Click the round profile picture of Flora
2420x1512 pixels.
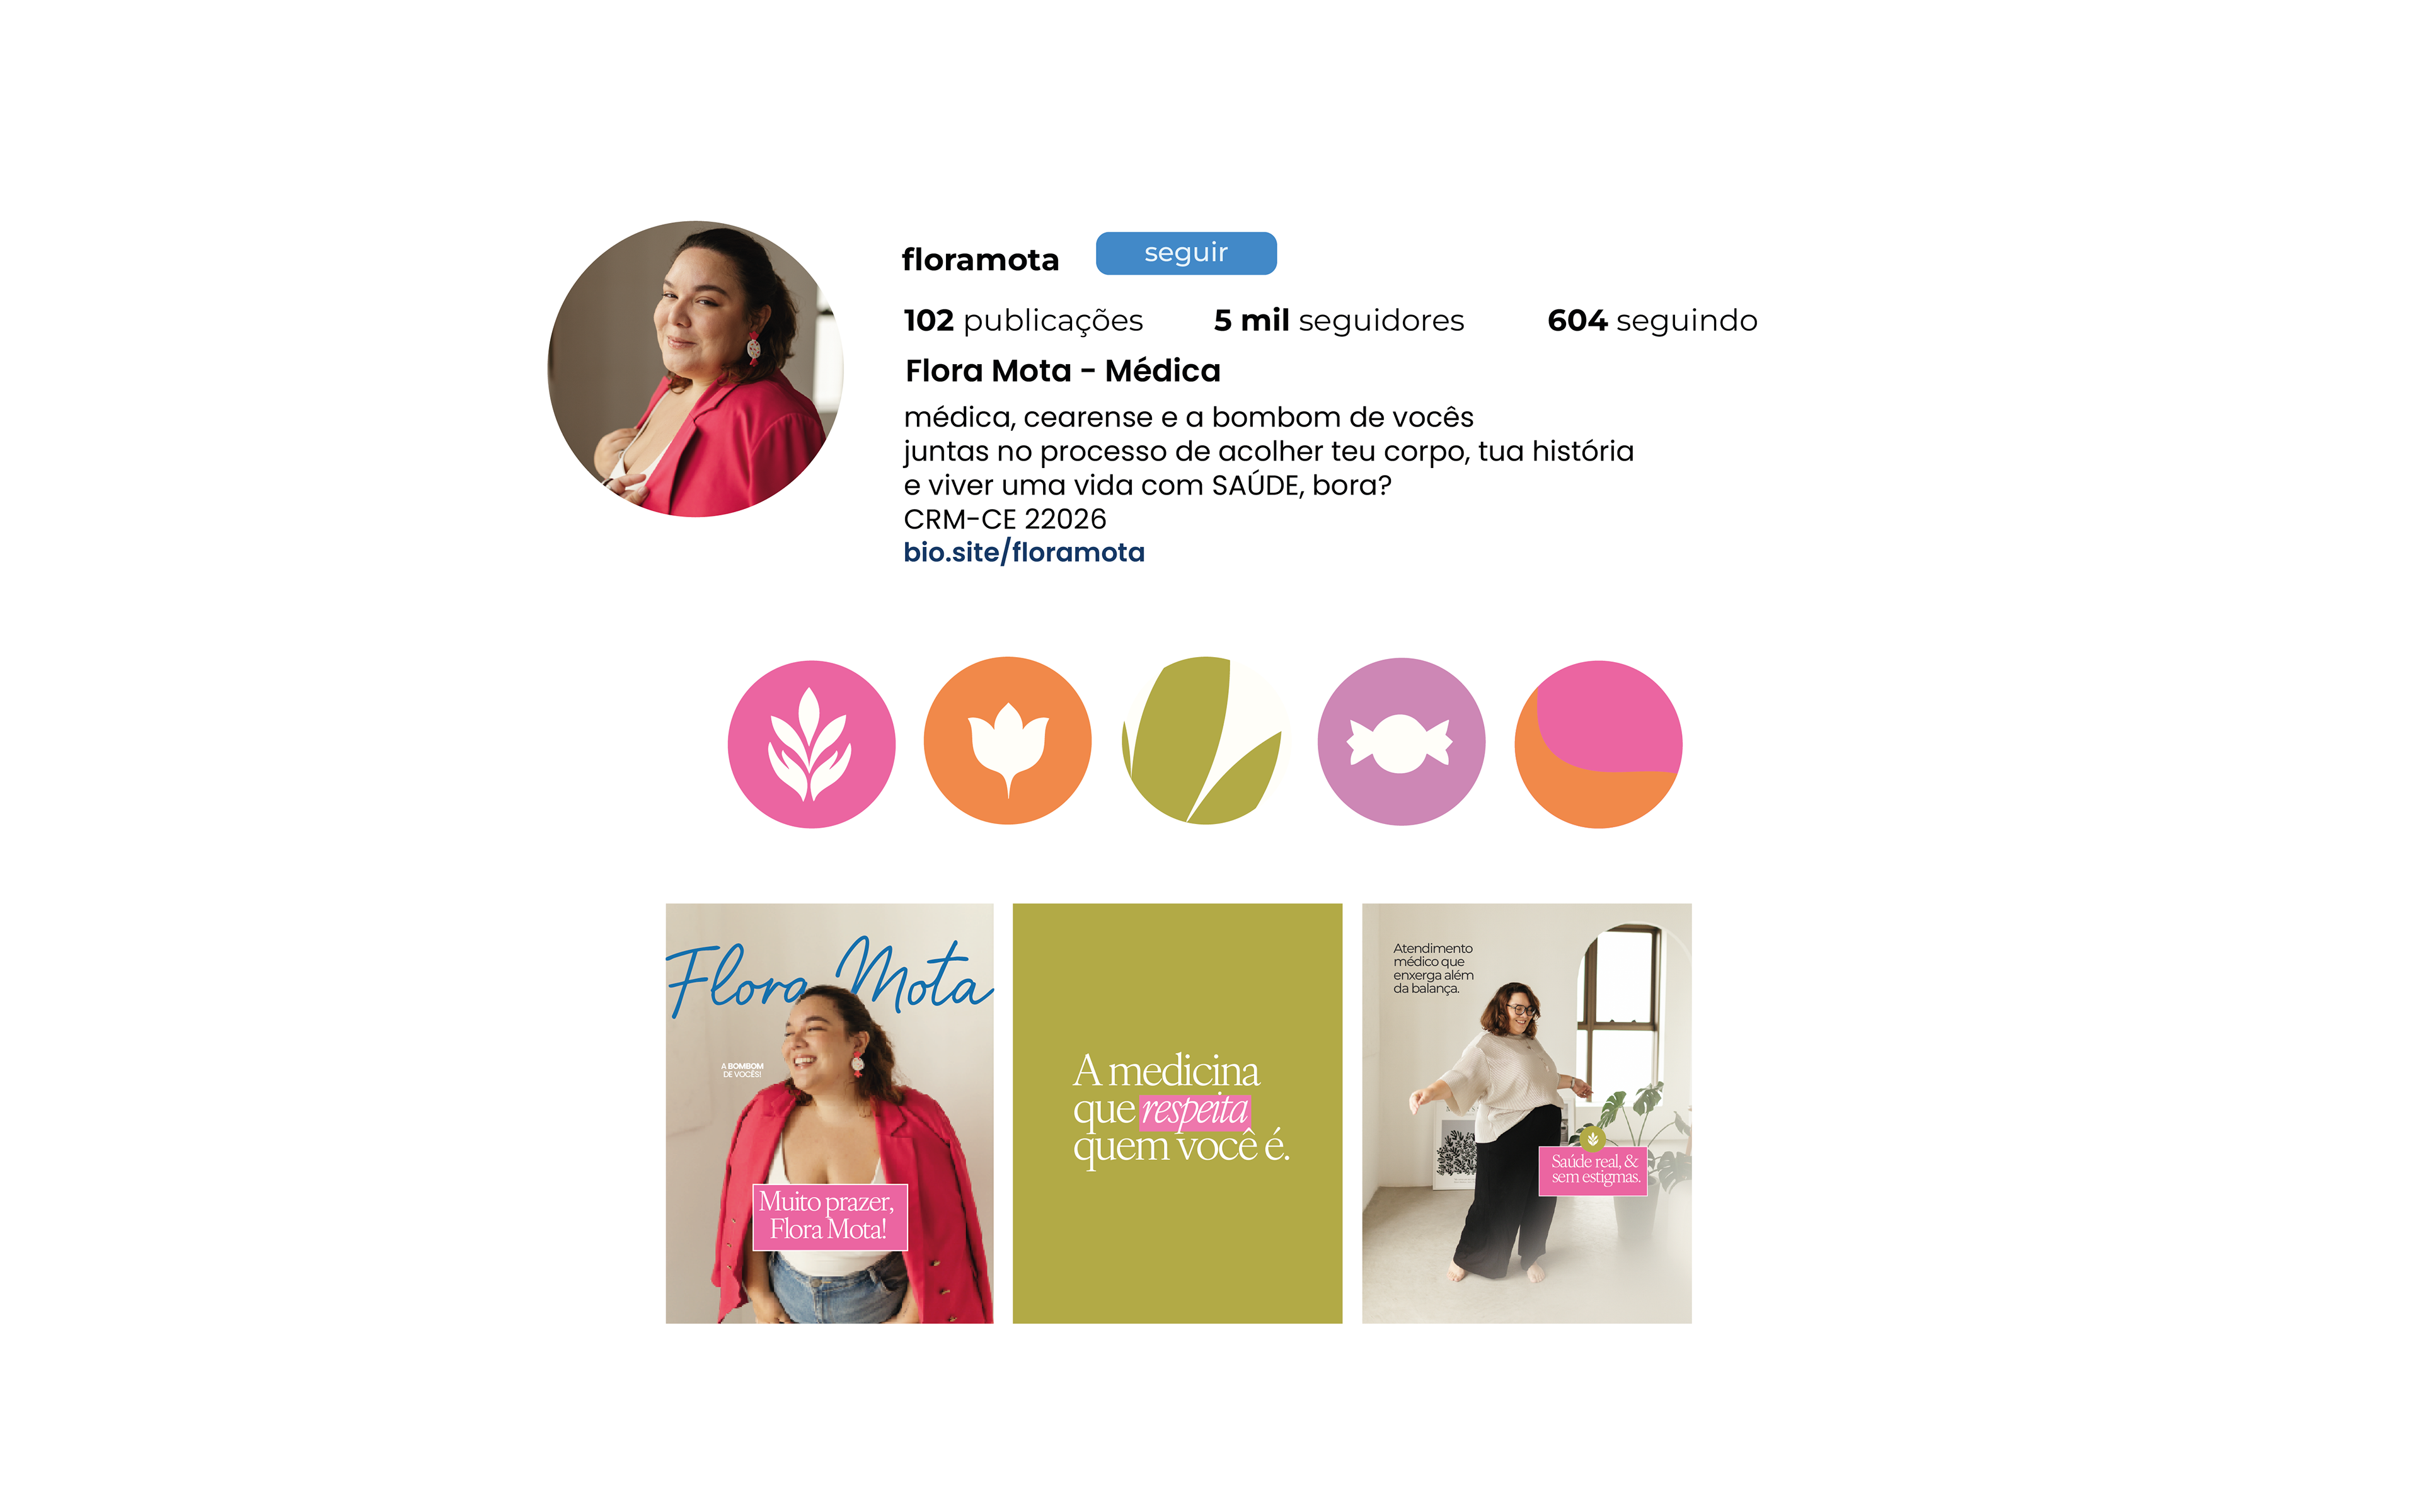695,369
